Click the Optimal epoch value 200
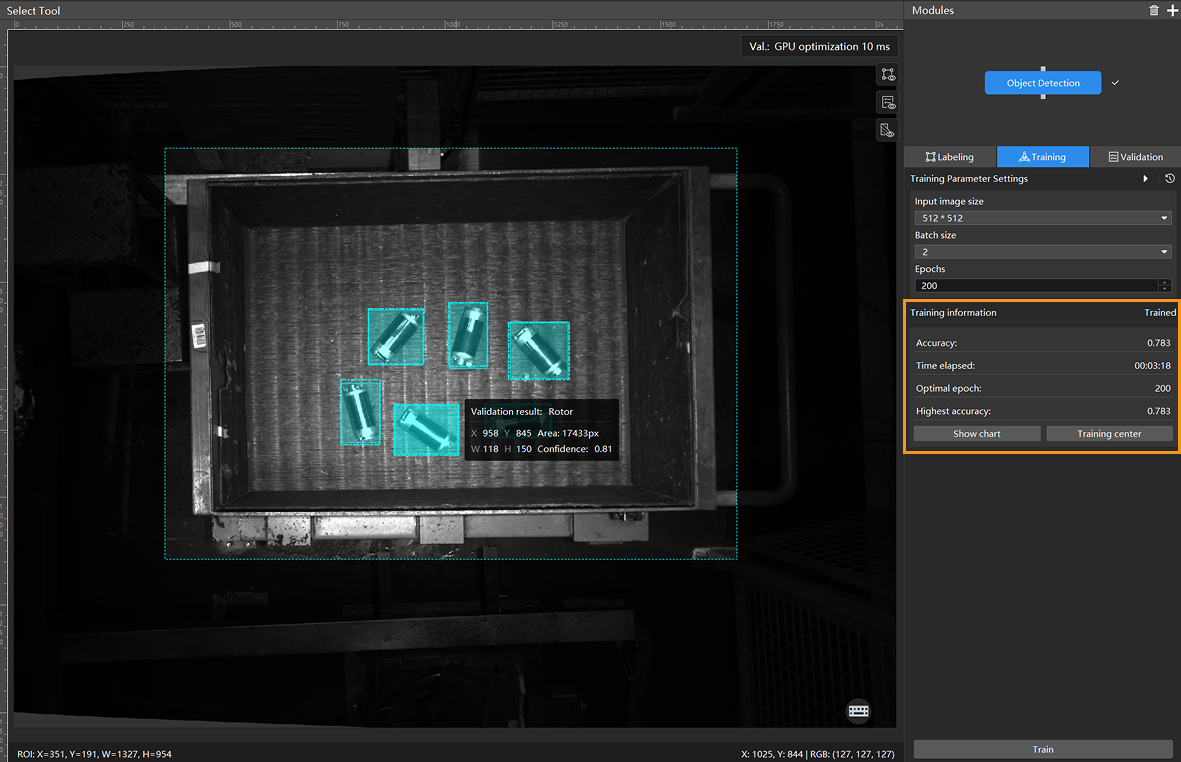1181x762 pixels. [1162, 389]
